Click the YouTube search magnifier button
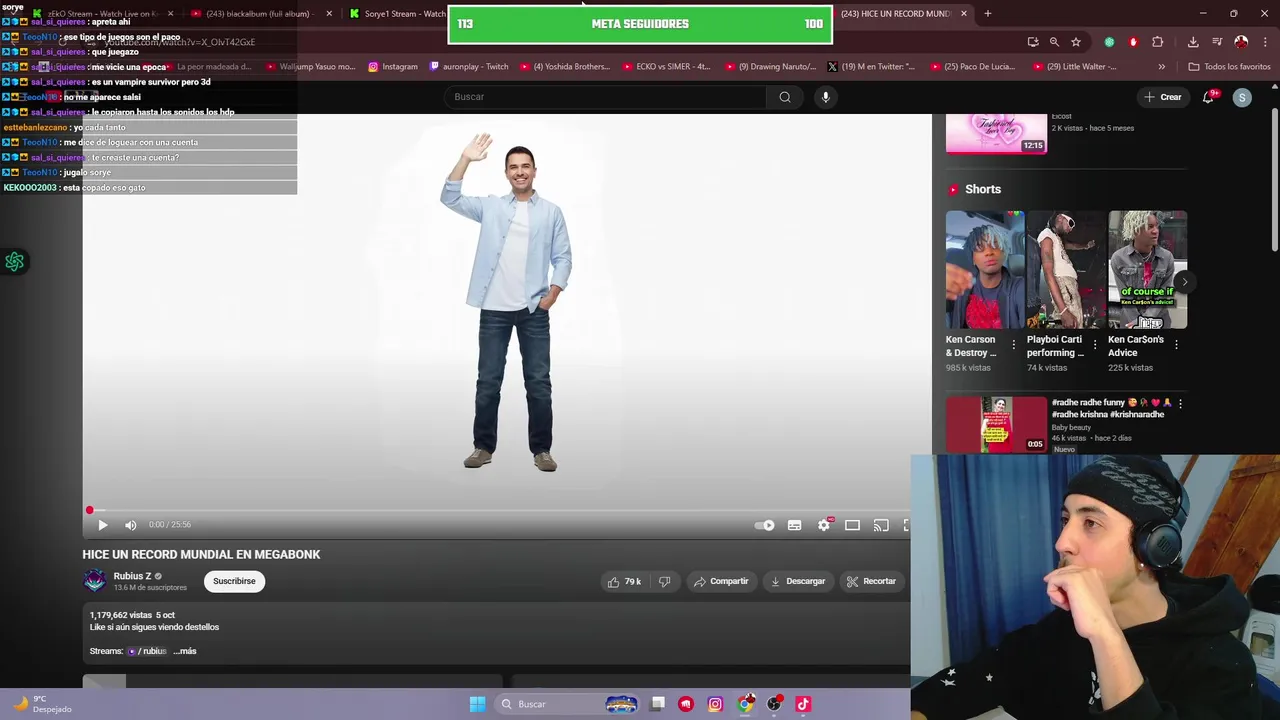Screen dimensions: 1280x720 [x=785, y=97]
